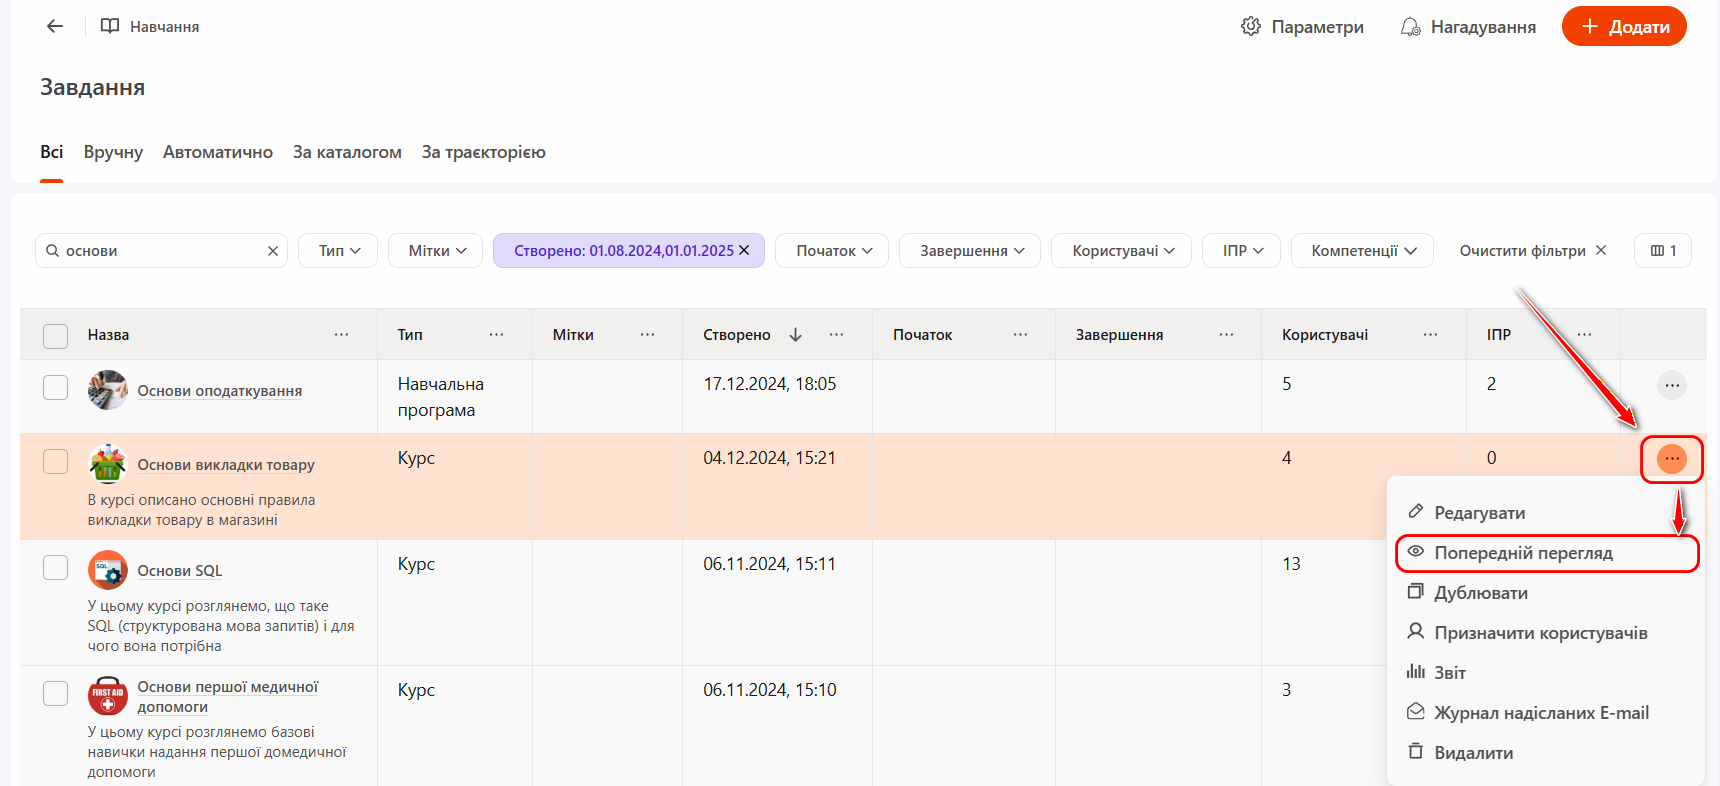Toggle select-all checkbox in table header

[56, 336]
